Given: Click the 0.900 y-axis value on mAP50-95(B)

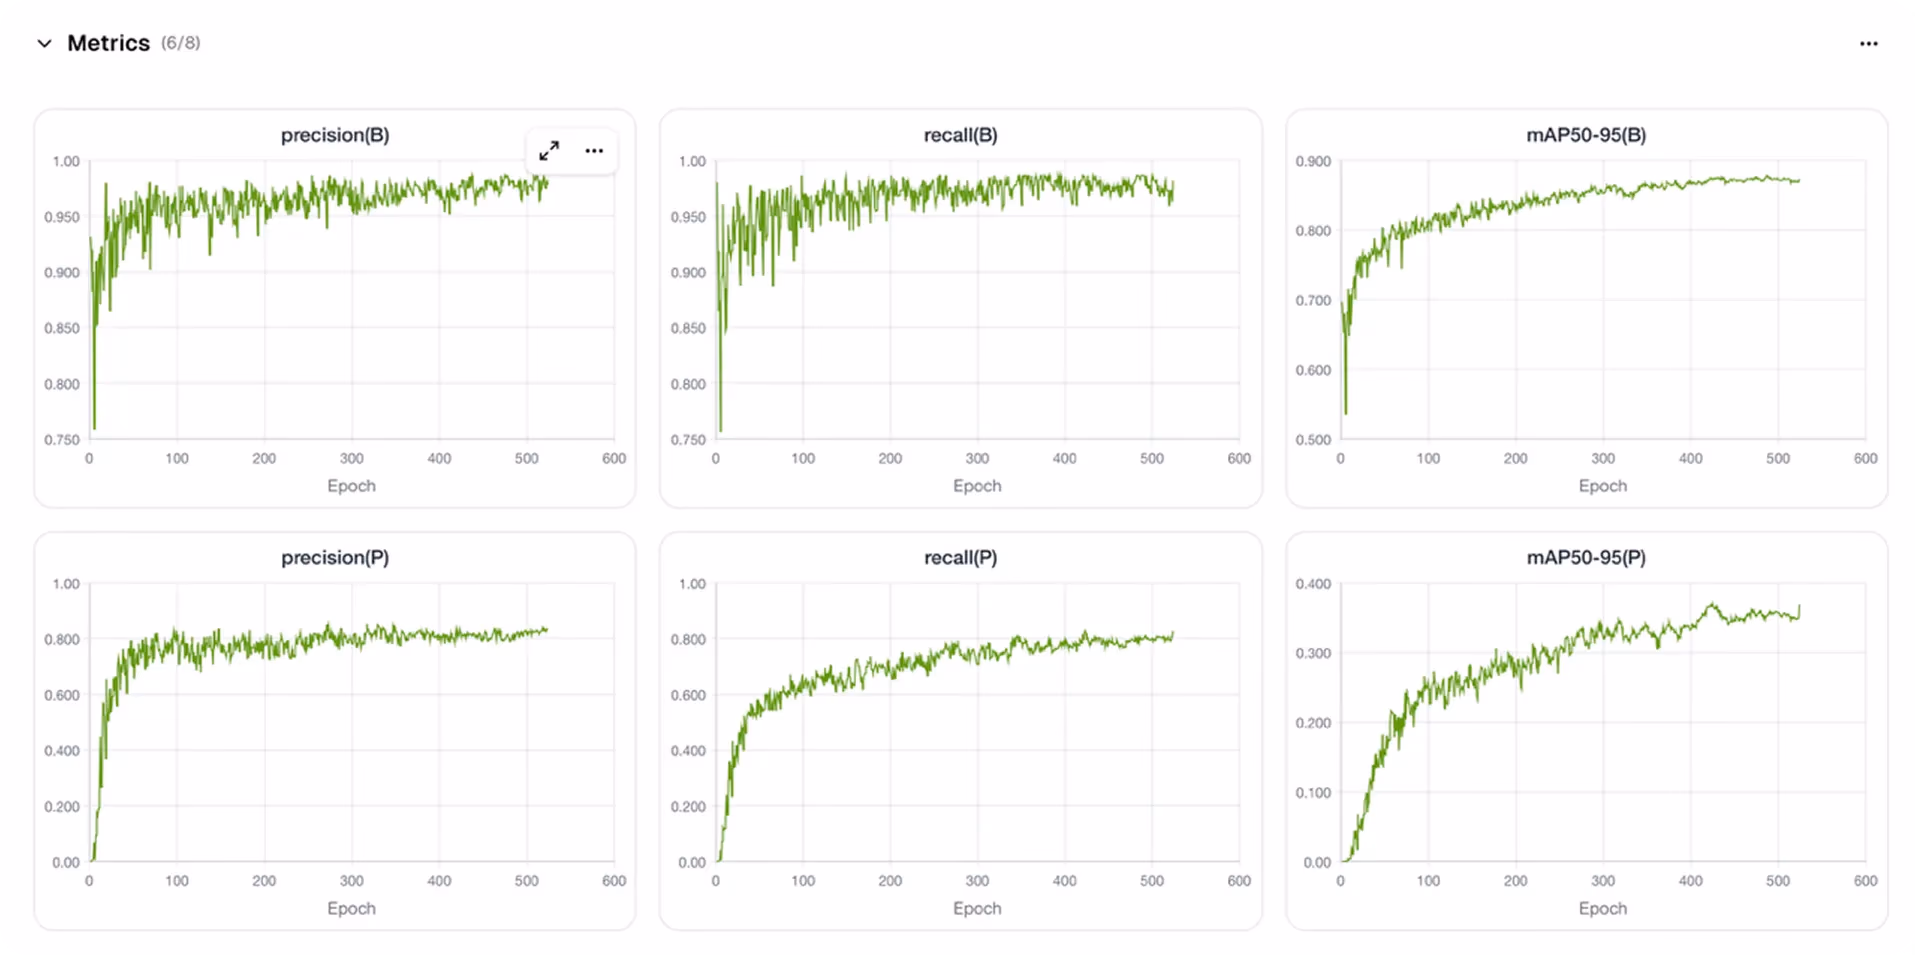Looking at the screenshot, I should [1313, 162].
